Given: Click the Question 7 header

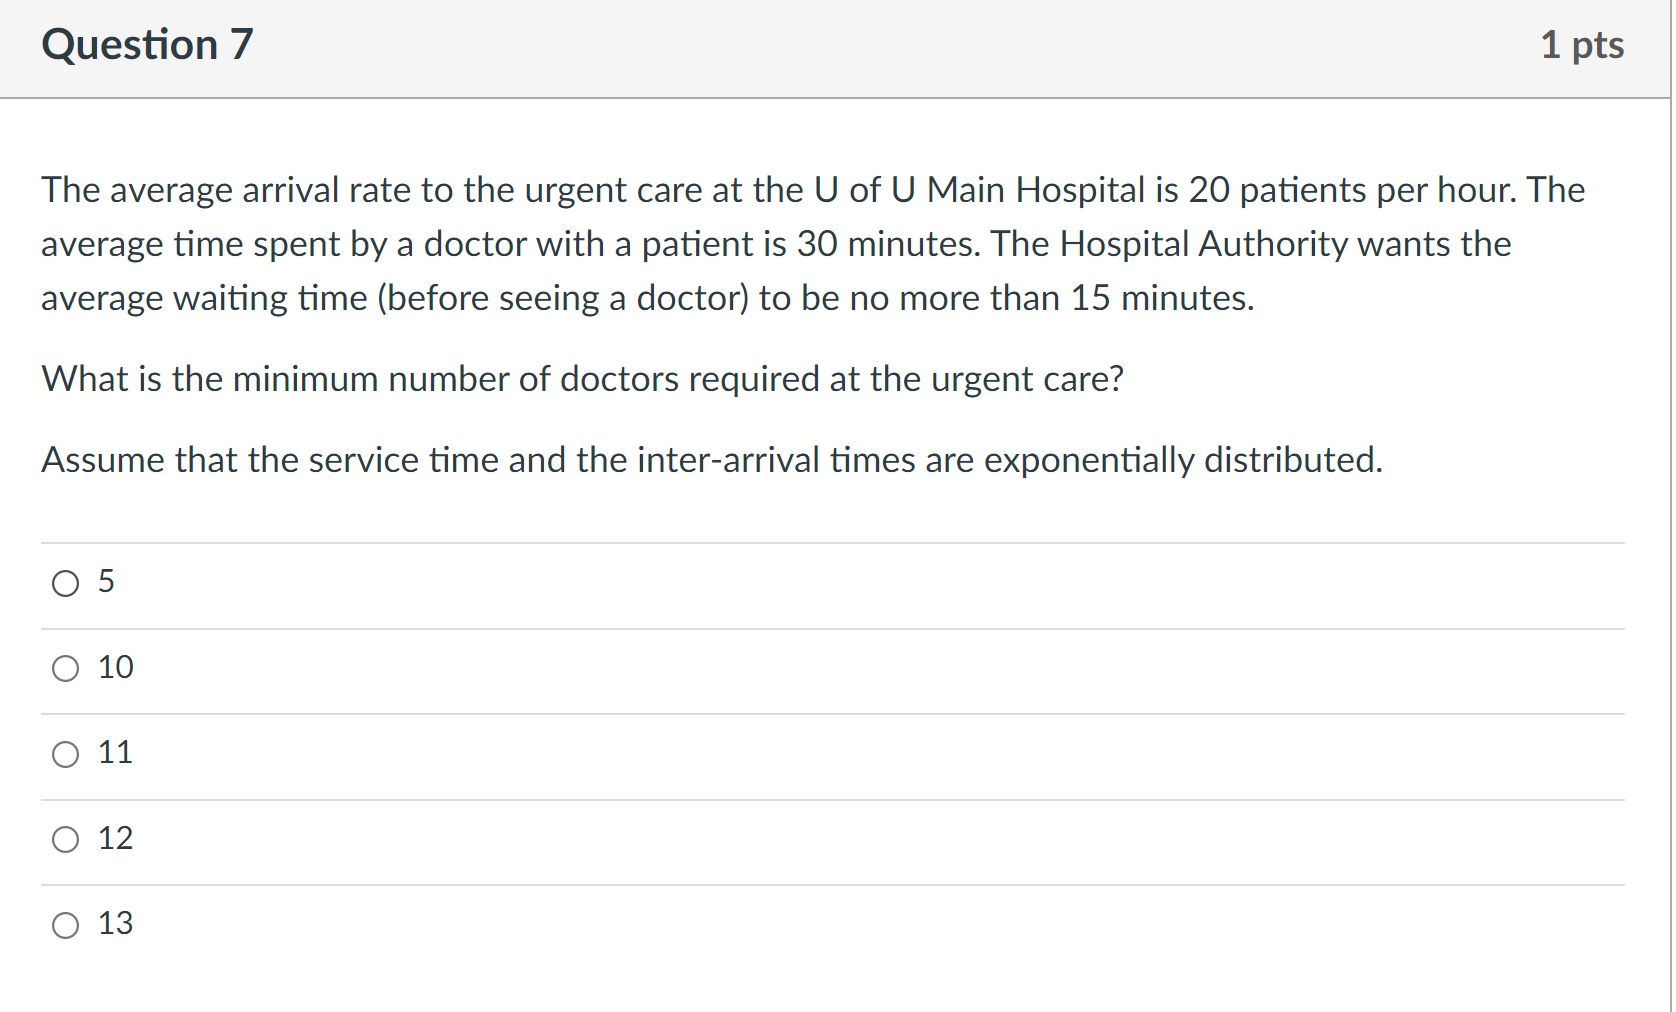Looking at the screenshot, I should pyautogui.click(x=146, y=44).
